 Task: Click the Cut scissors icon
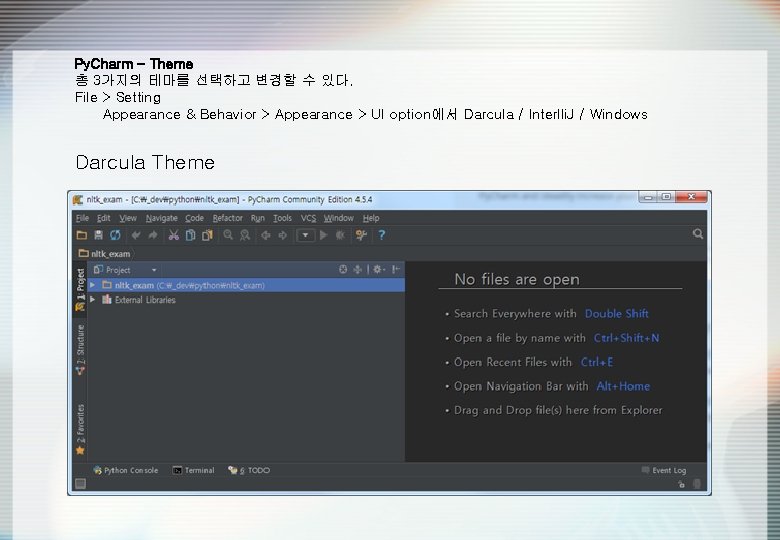tap(174, 235)
